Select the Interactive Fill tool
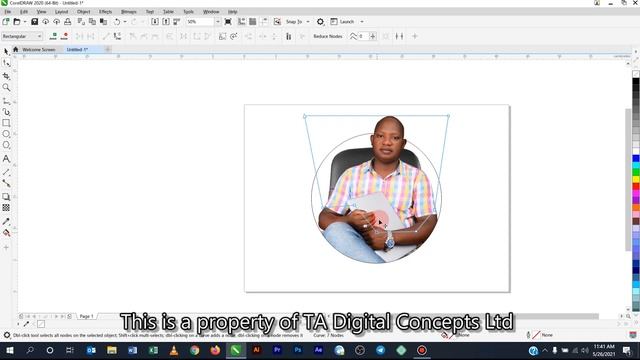The height and width of the screenshot is (360, 640). 6,233
